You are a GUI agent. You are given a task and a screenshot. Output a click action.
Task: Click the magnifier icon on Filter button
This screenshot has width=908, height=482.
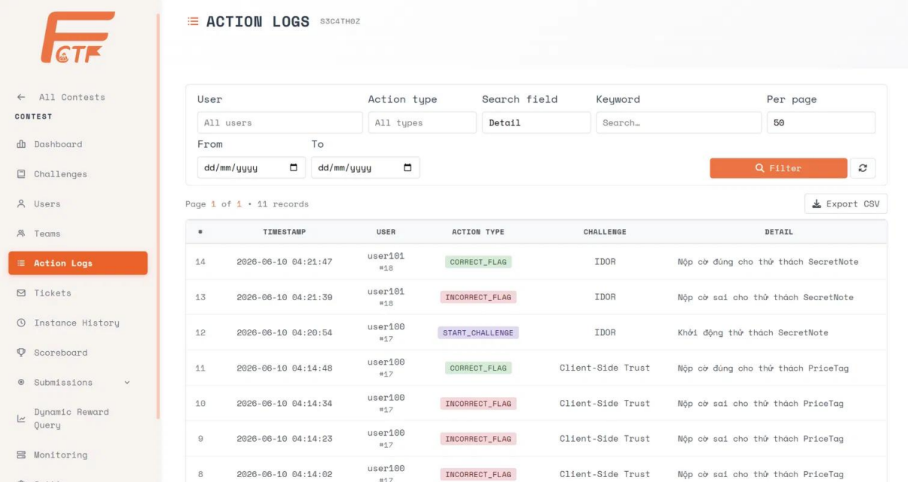coord(760,168)
